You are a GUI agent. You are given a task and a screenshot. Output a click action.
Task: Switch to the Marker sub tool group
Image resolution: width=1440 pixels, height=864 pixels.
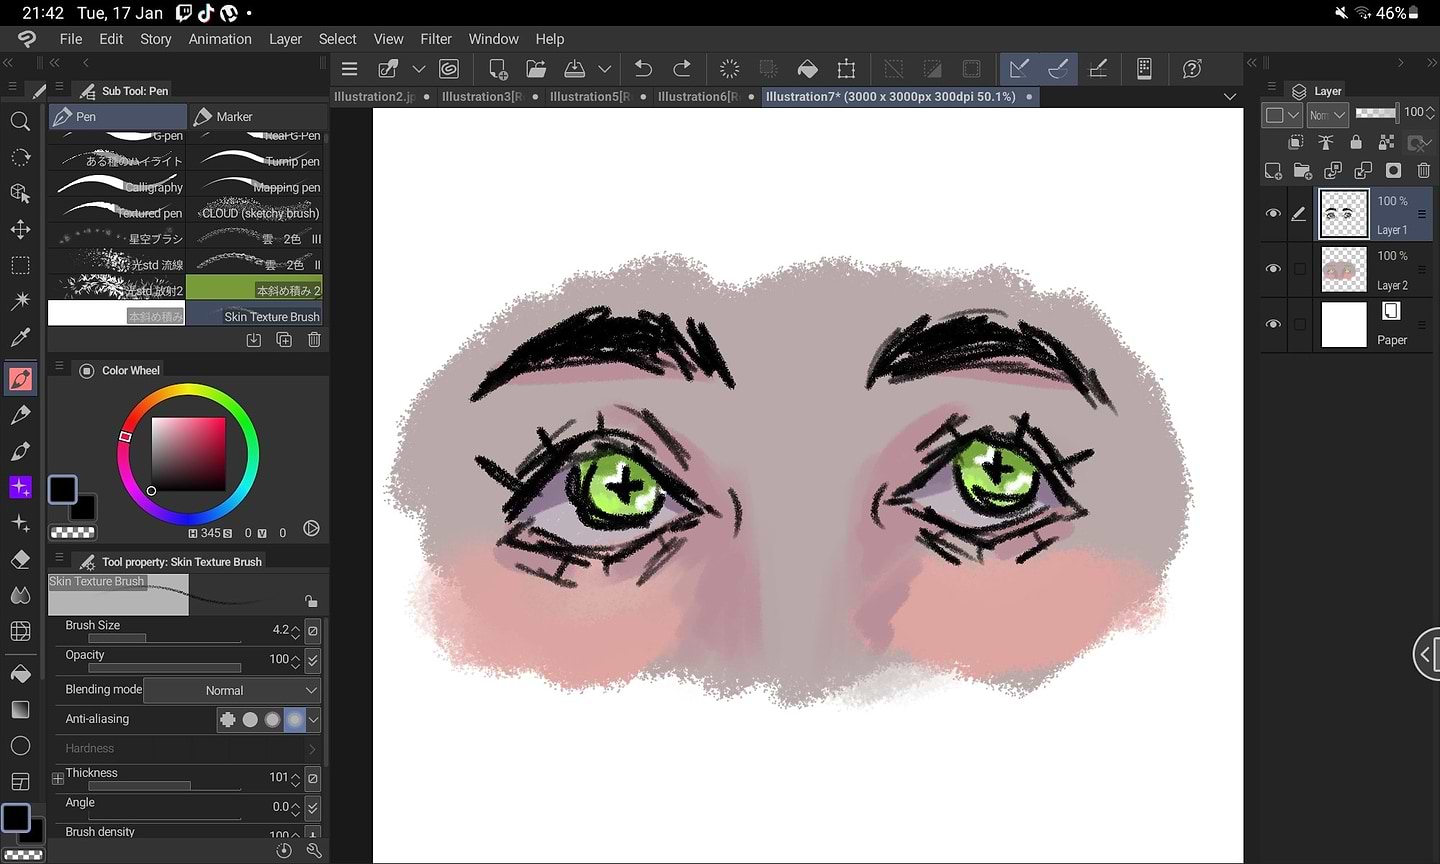pyautogui.click(x=256, y=117)
